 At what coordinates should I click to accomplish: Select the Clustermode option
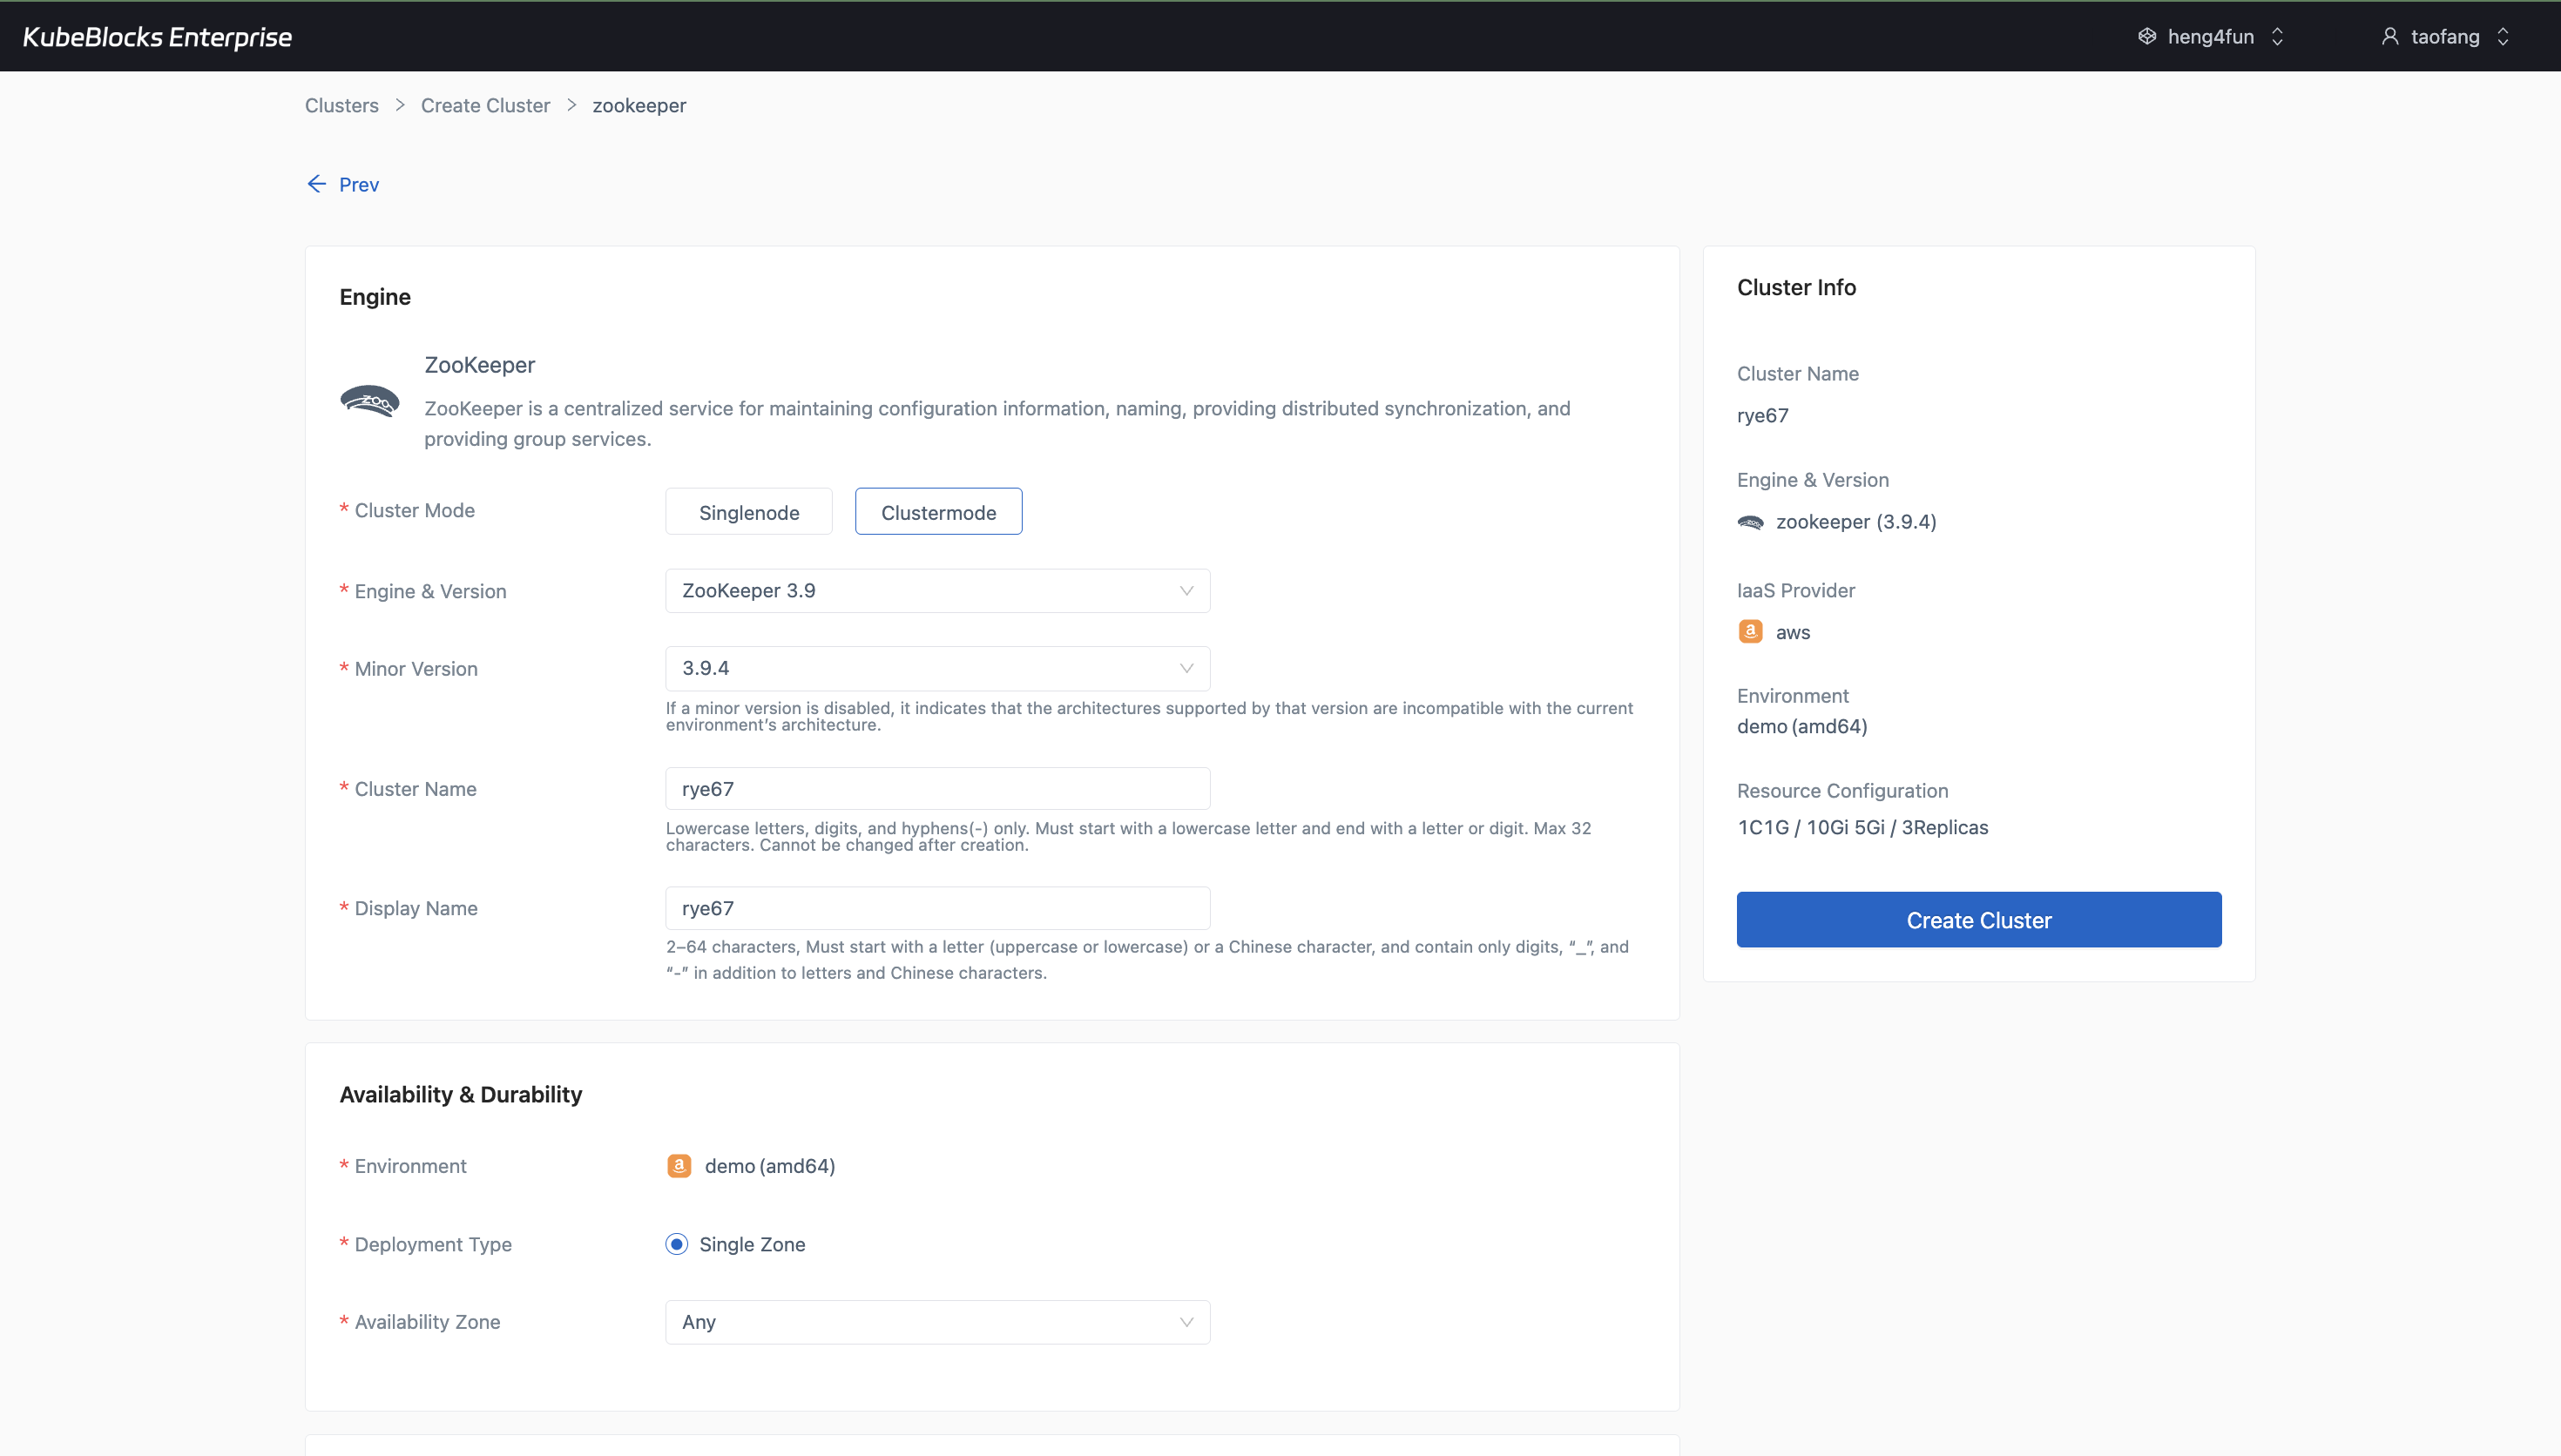937,511
